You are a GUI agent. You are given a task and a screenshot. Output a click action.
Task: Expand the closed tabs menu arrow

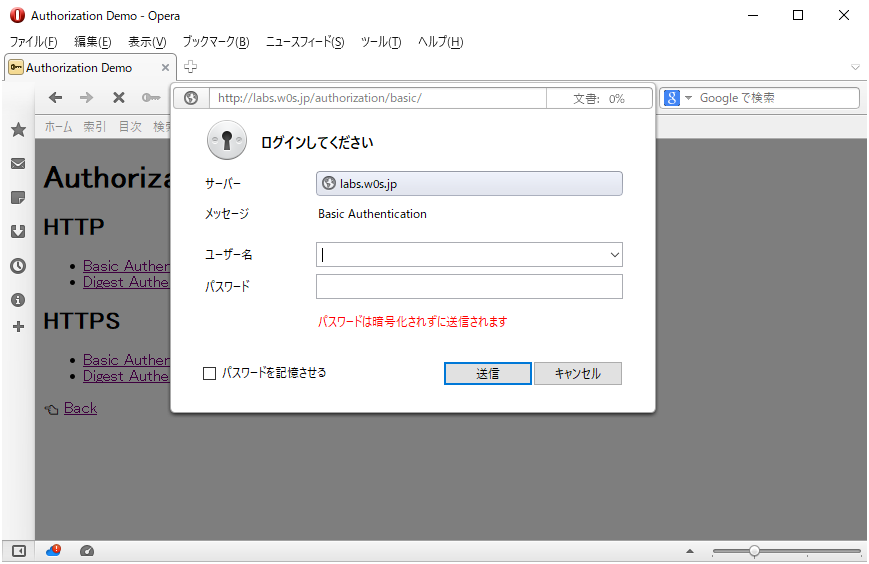855,67
